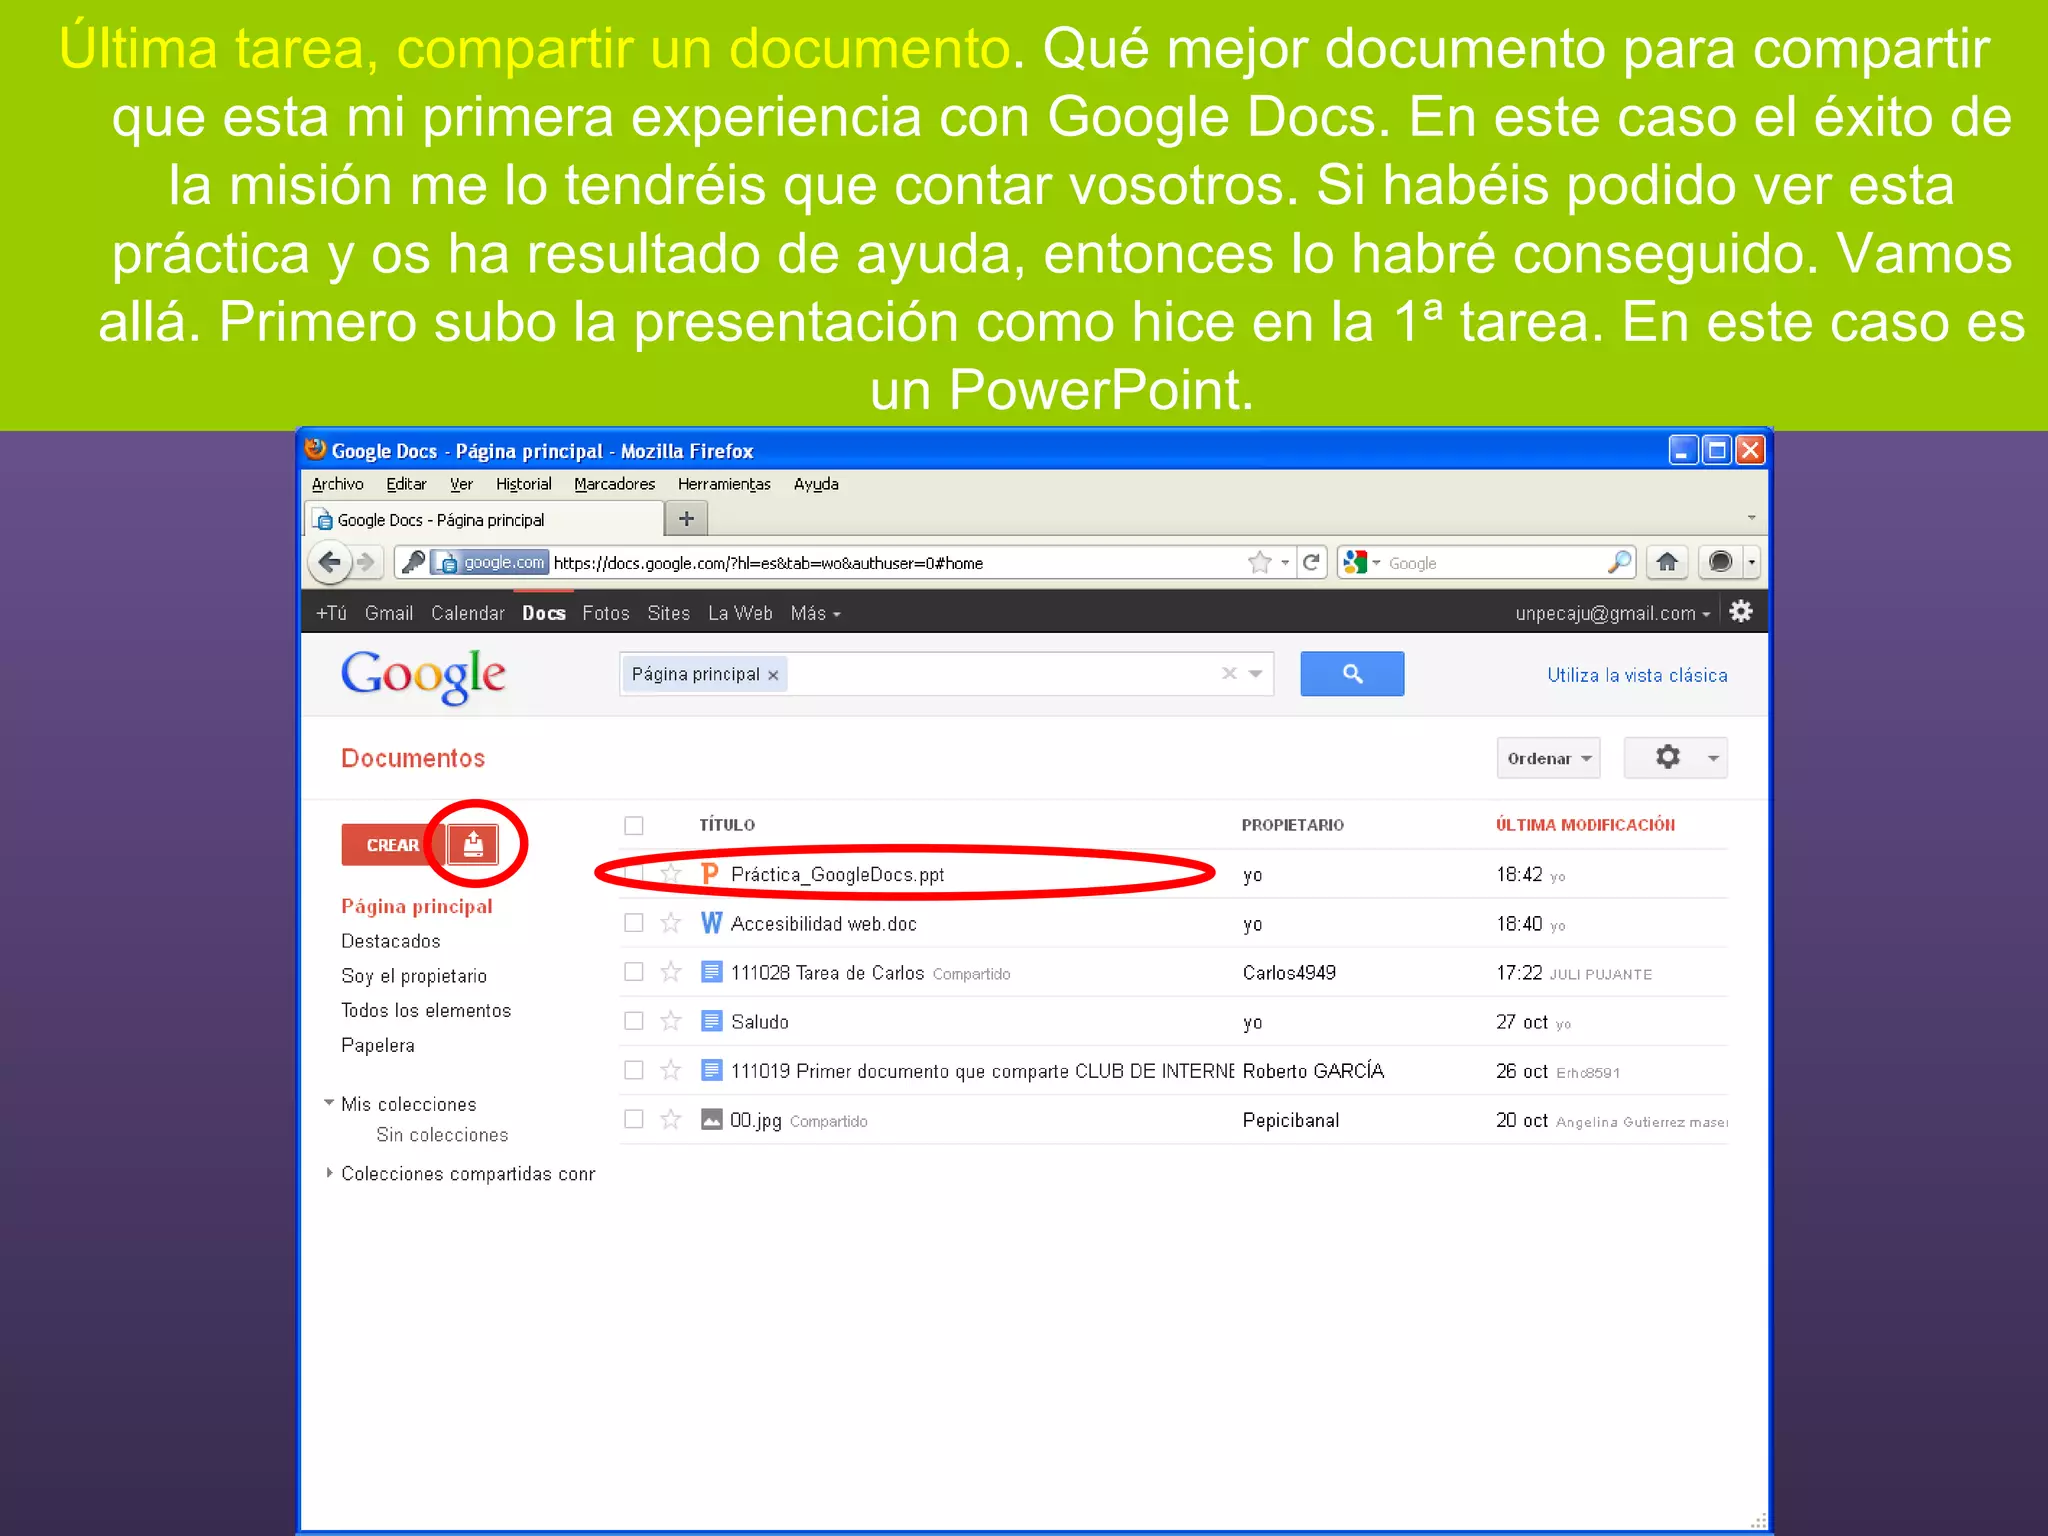
Task: Click the reload page icon
Action: click(1312, 562)
